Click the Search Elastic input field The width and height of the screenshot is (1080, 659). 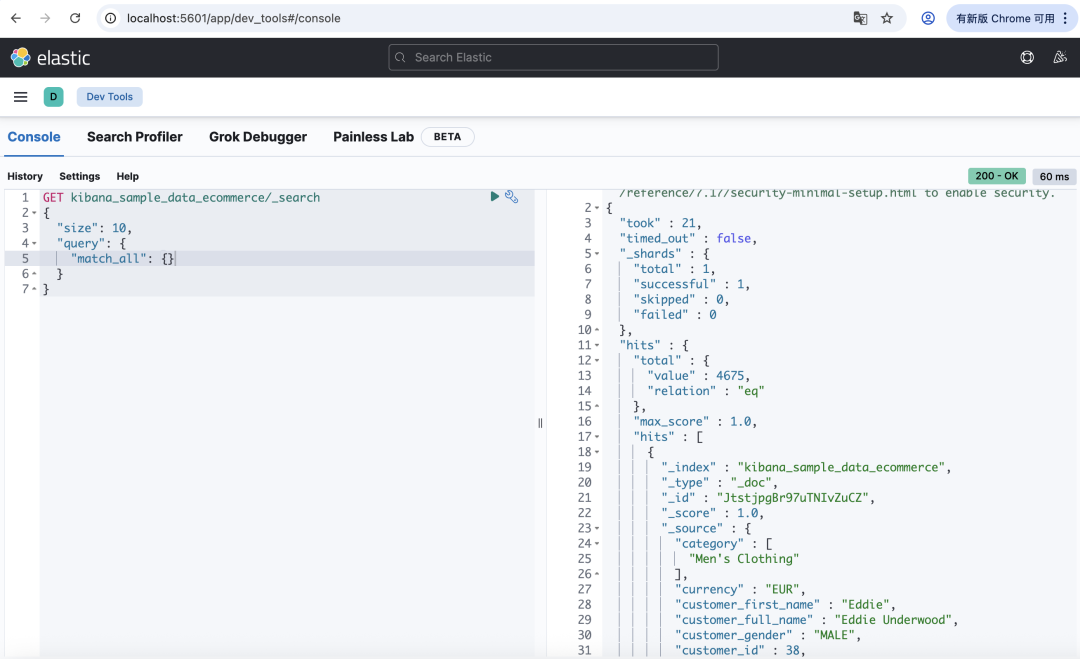click(553, 58)
